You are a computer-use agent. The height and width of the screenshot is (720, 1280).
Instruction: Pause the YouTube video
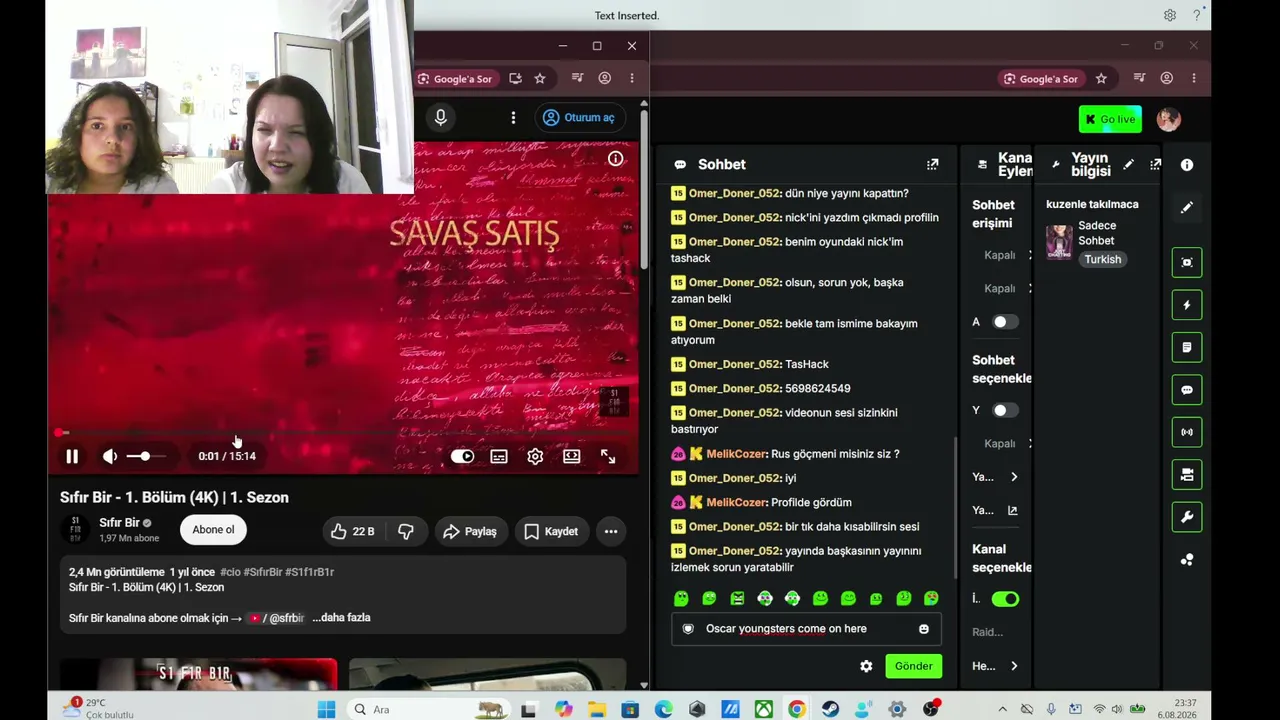(72, 456)
